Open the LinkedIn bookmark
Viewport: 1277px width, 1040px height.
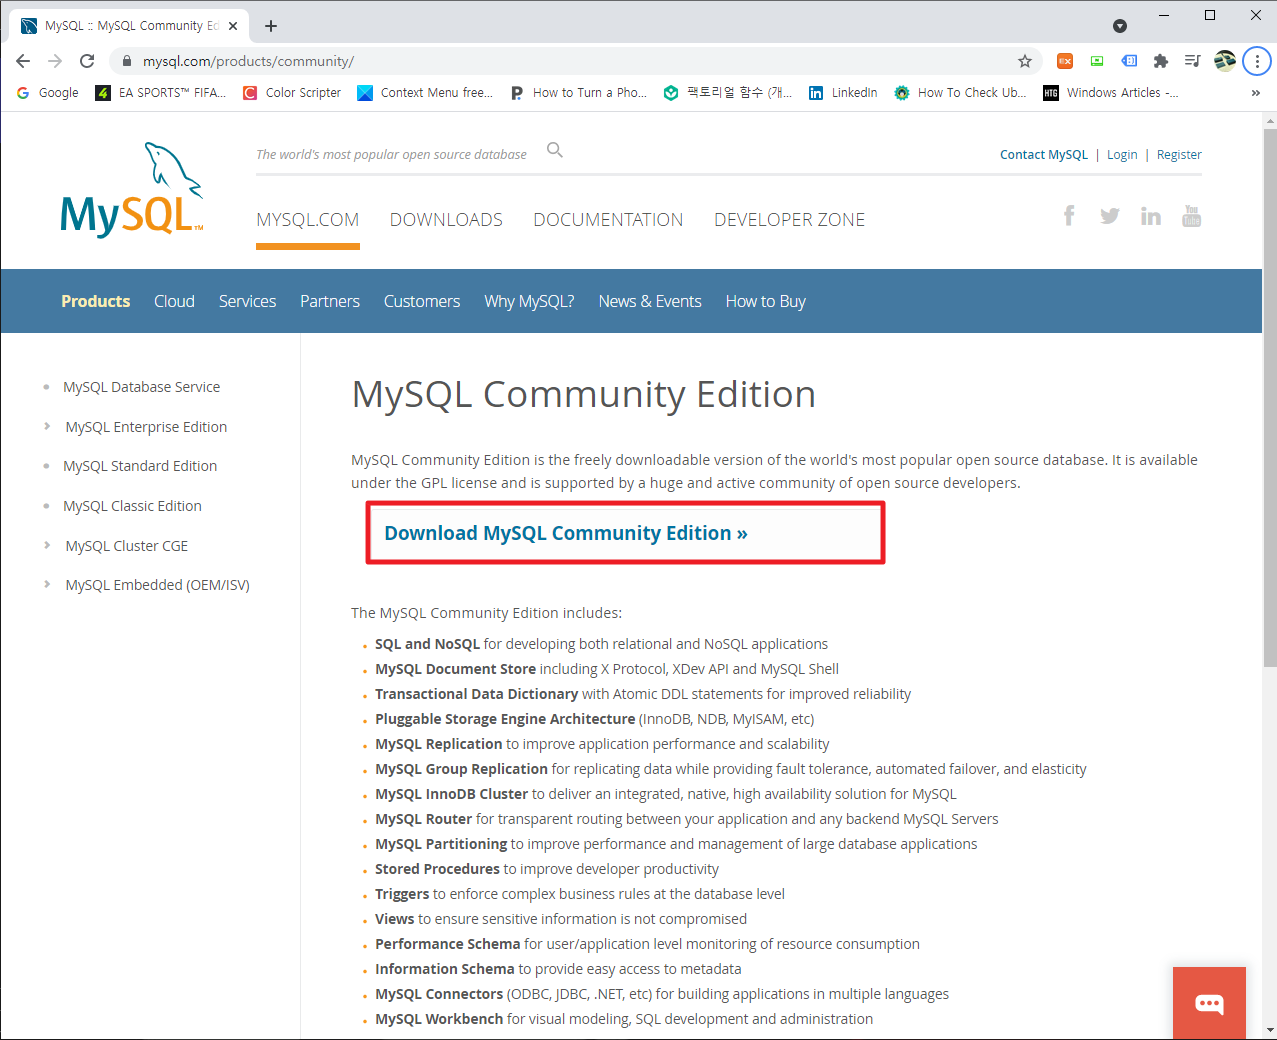843,93
